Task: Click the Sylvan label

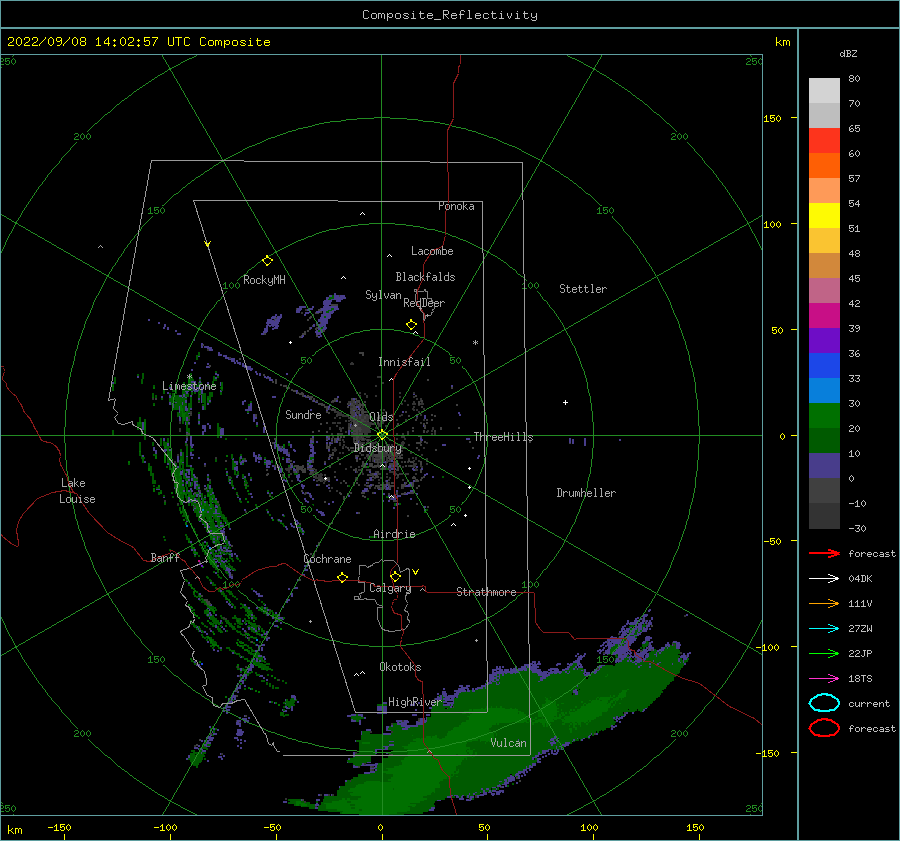Action: (x=383, y=295)
